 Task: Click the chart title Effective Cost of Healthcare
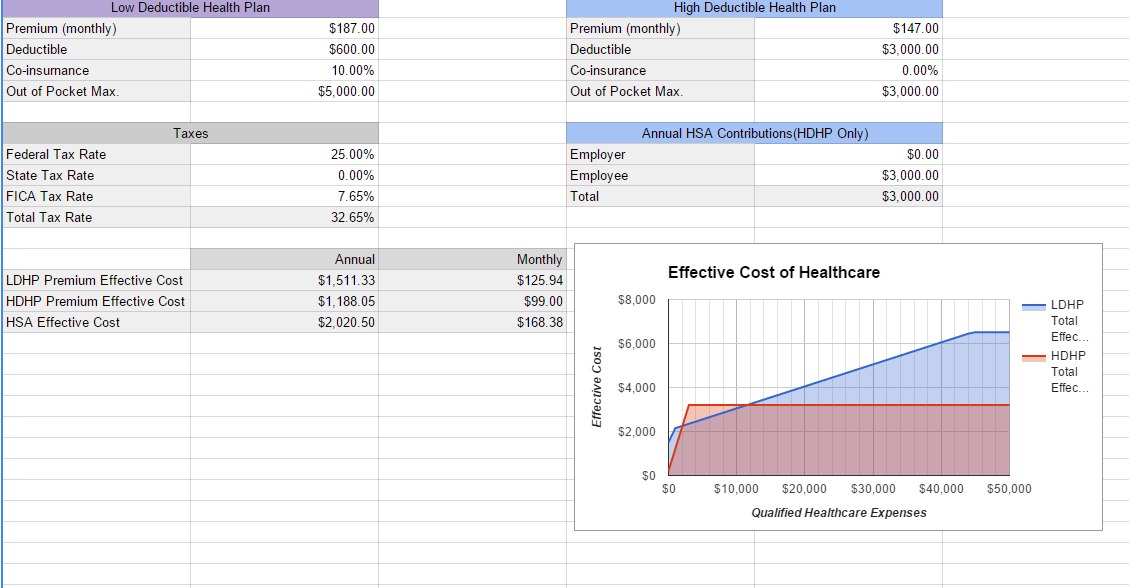(x=773, y=272)
